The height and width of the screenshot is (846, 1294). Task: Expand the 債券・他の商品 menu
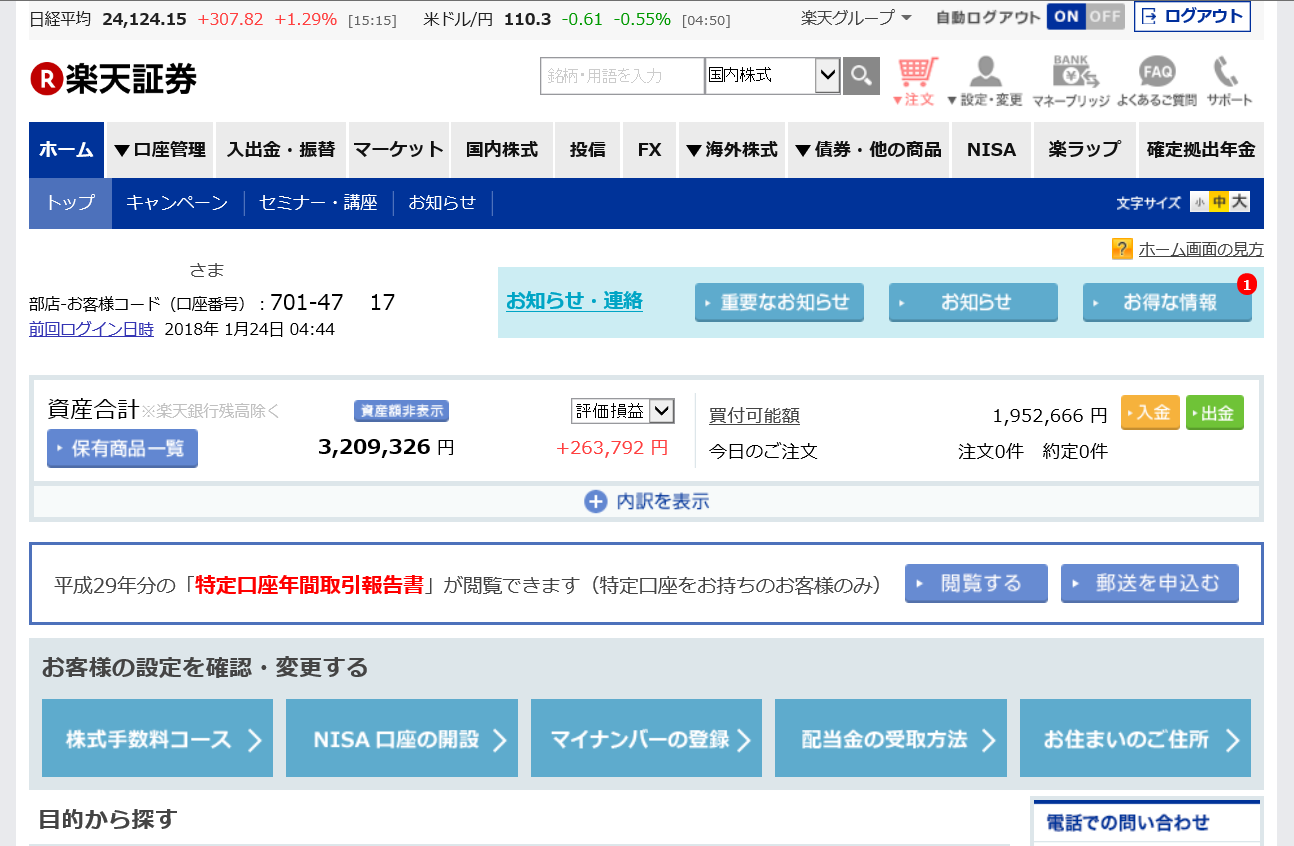pyautogui.click(x=868, y=150)
